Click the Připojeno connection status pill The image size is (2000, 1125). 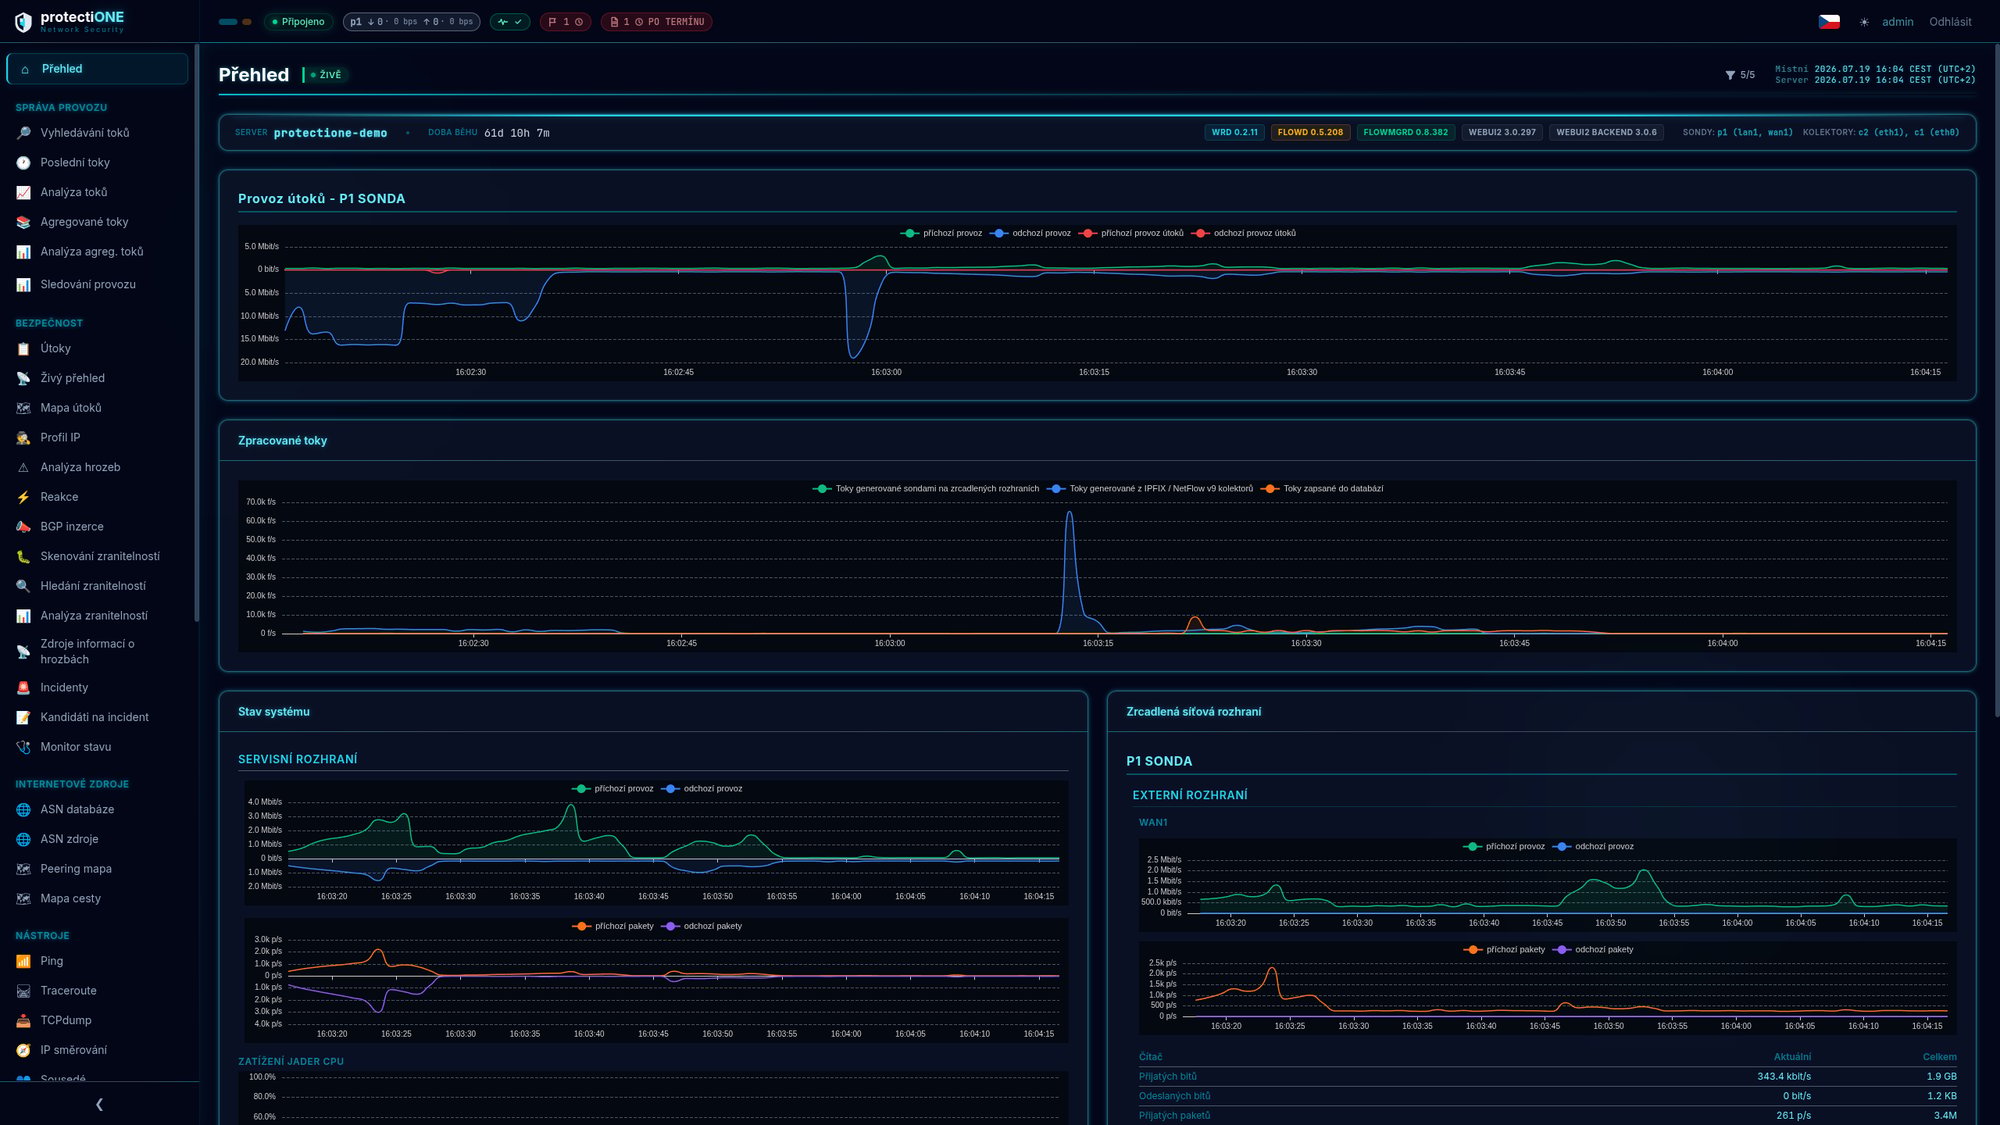click(x=298, y=22)
